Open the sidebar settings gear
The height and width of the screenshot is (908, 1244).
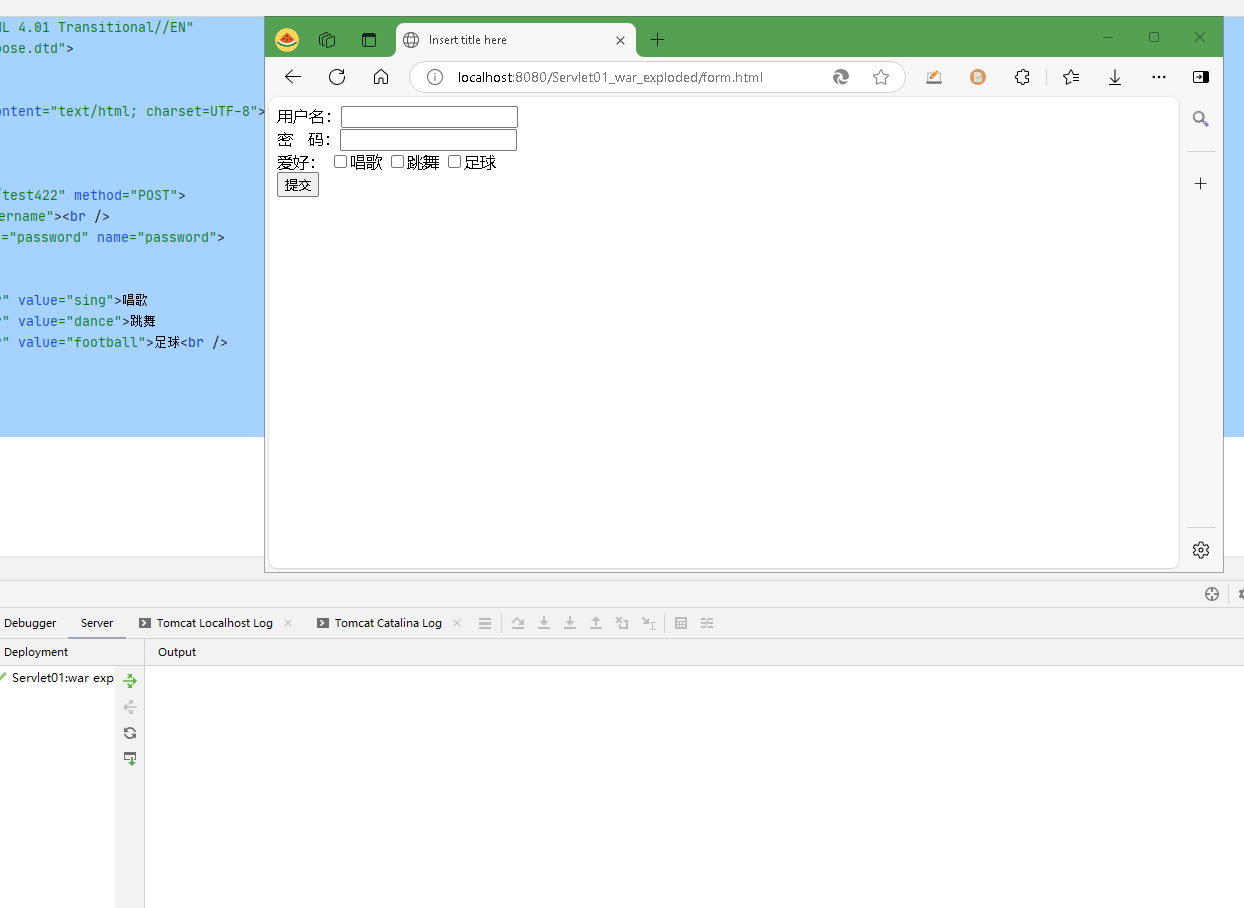1201,550
